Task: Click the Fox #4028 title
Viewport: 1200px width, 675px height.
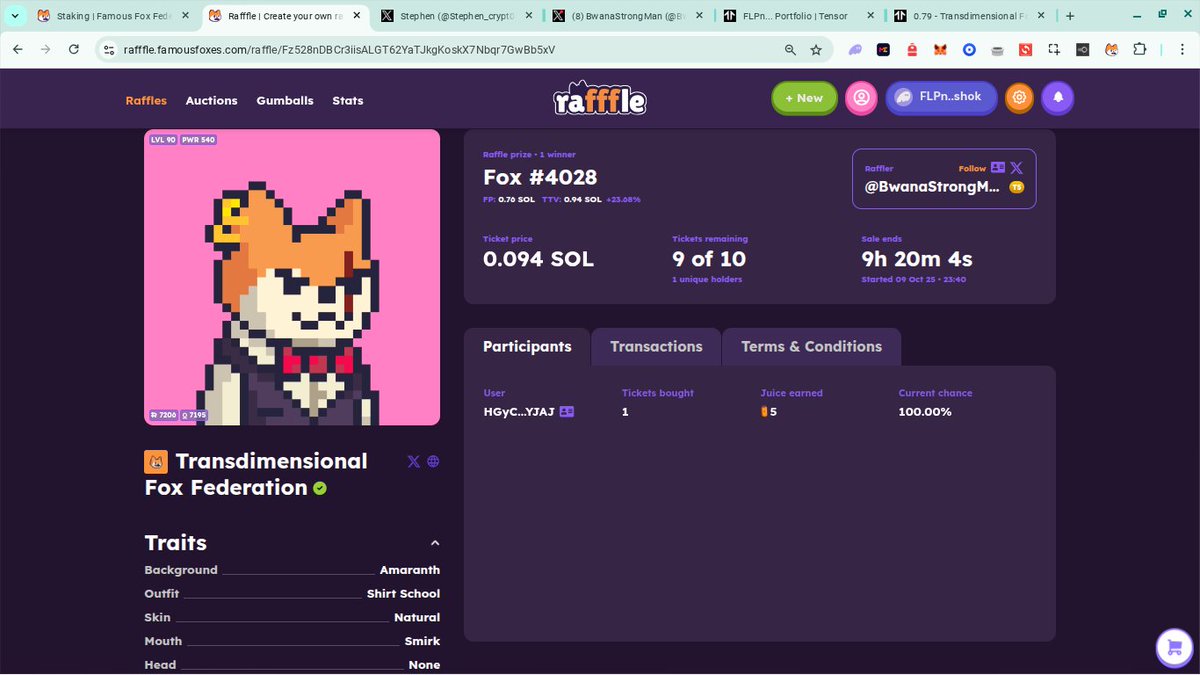Action: 540,178
